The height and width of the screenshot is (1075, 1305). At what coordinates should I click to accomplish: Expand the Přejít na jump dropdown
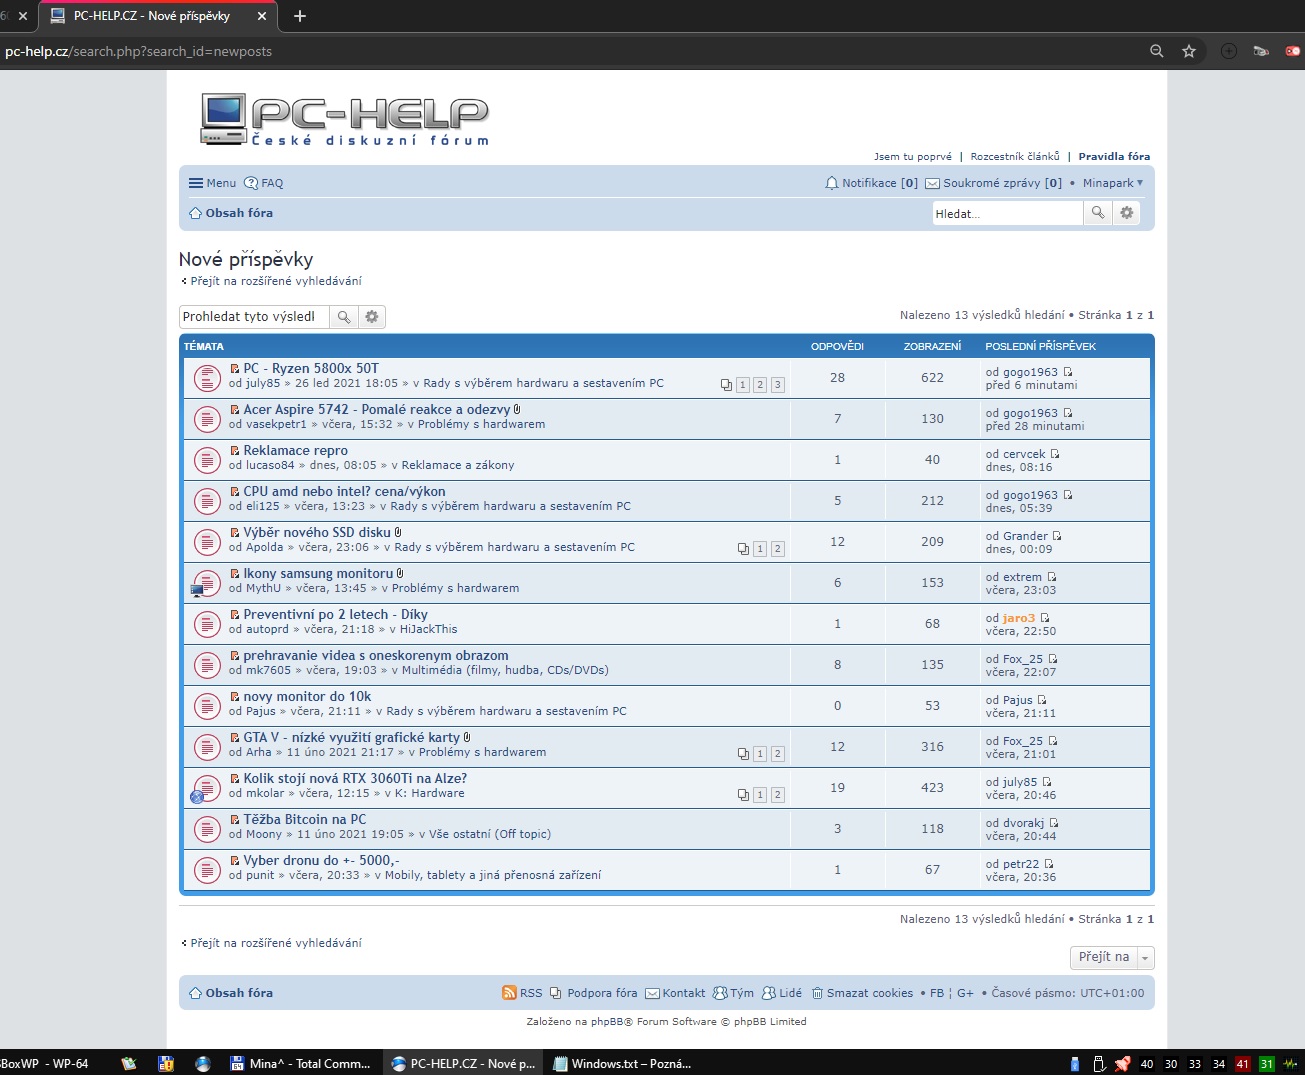[1112, 957]
